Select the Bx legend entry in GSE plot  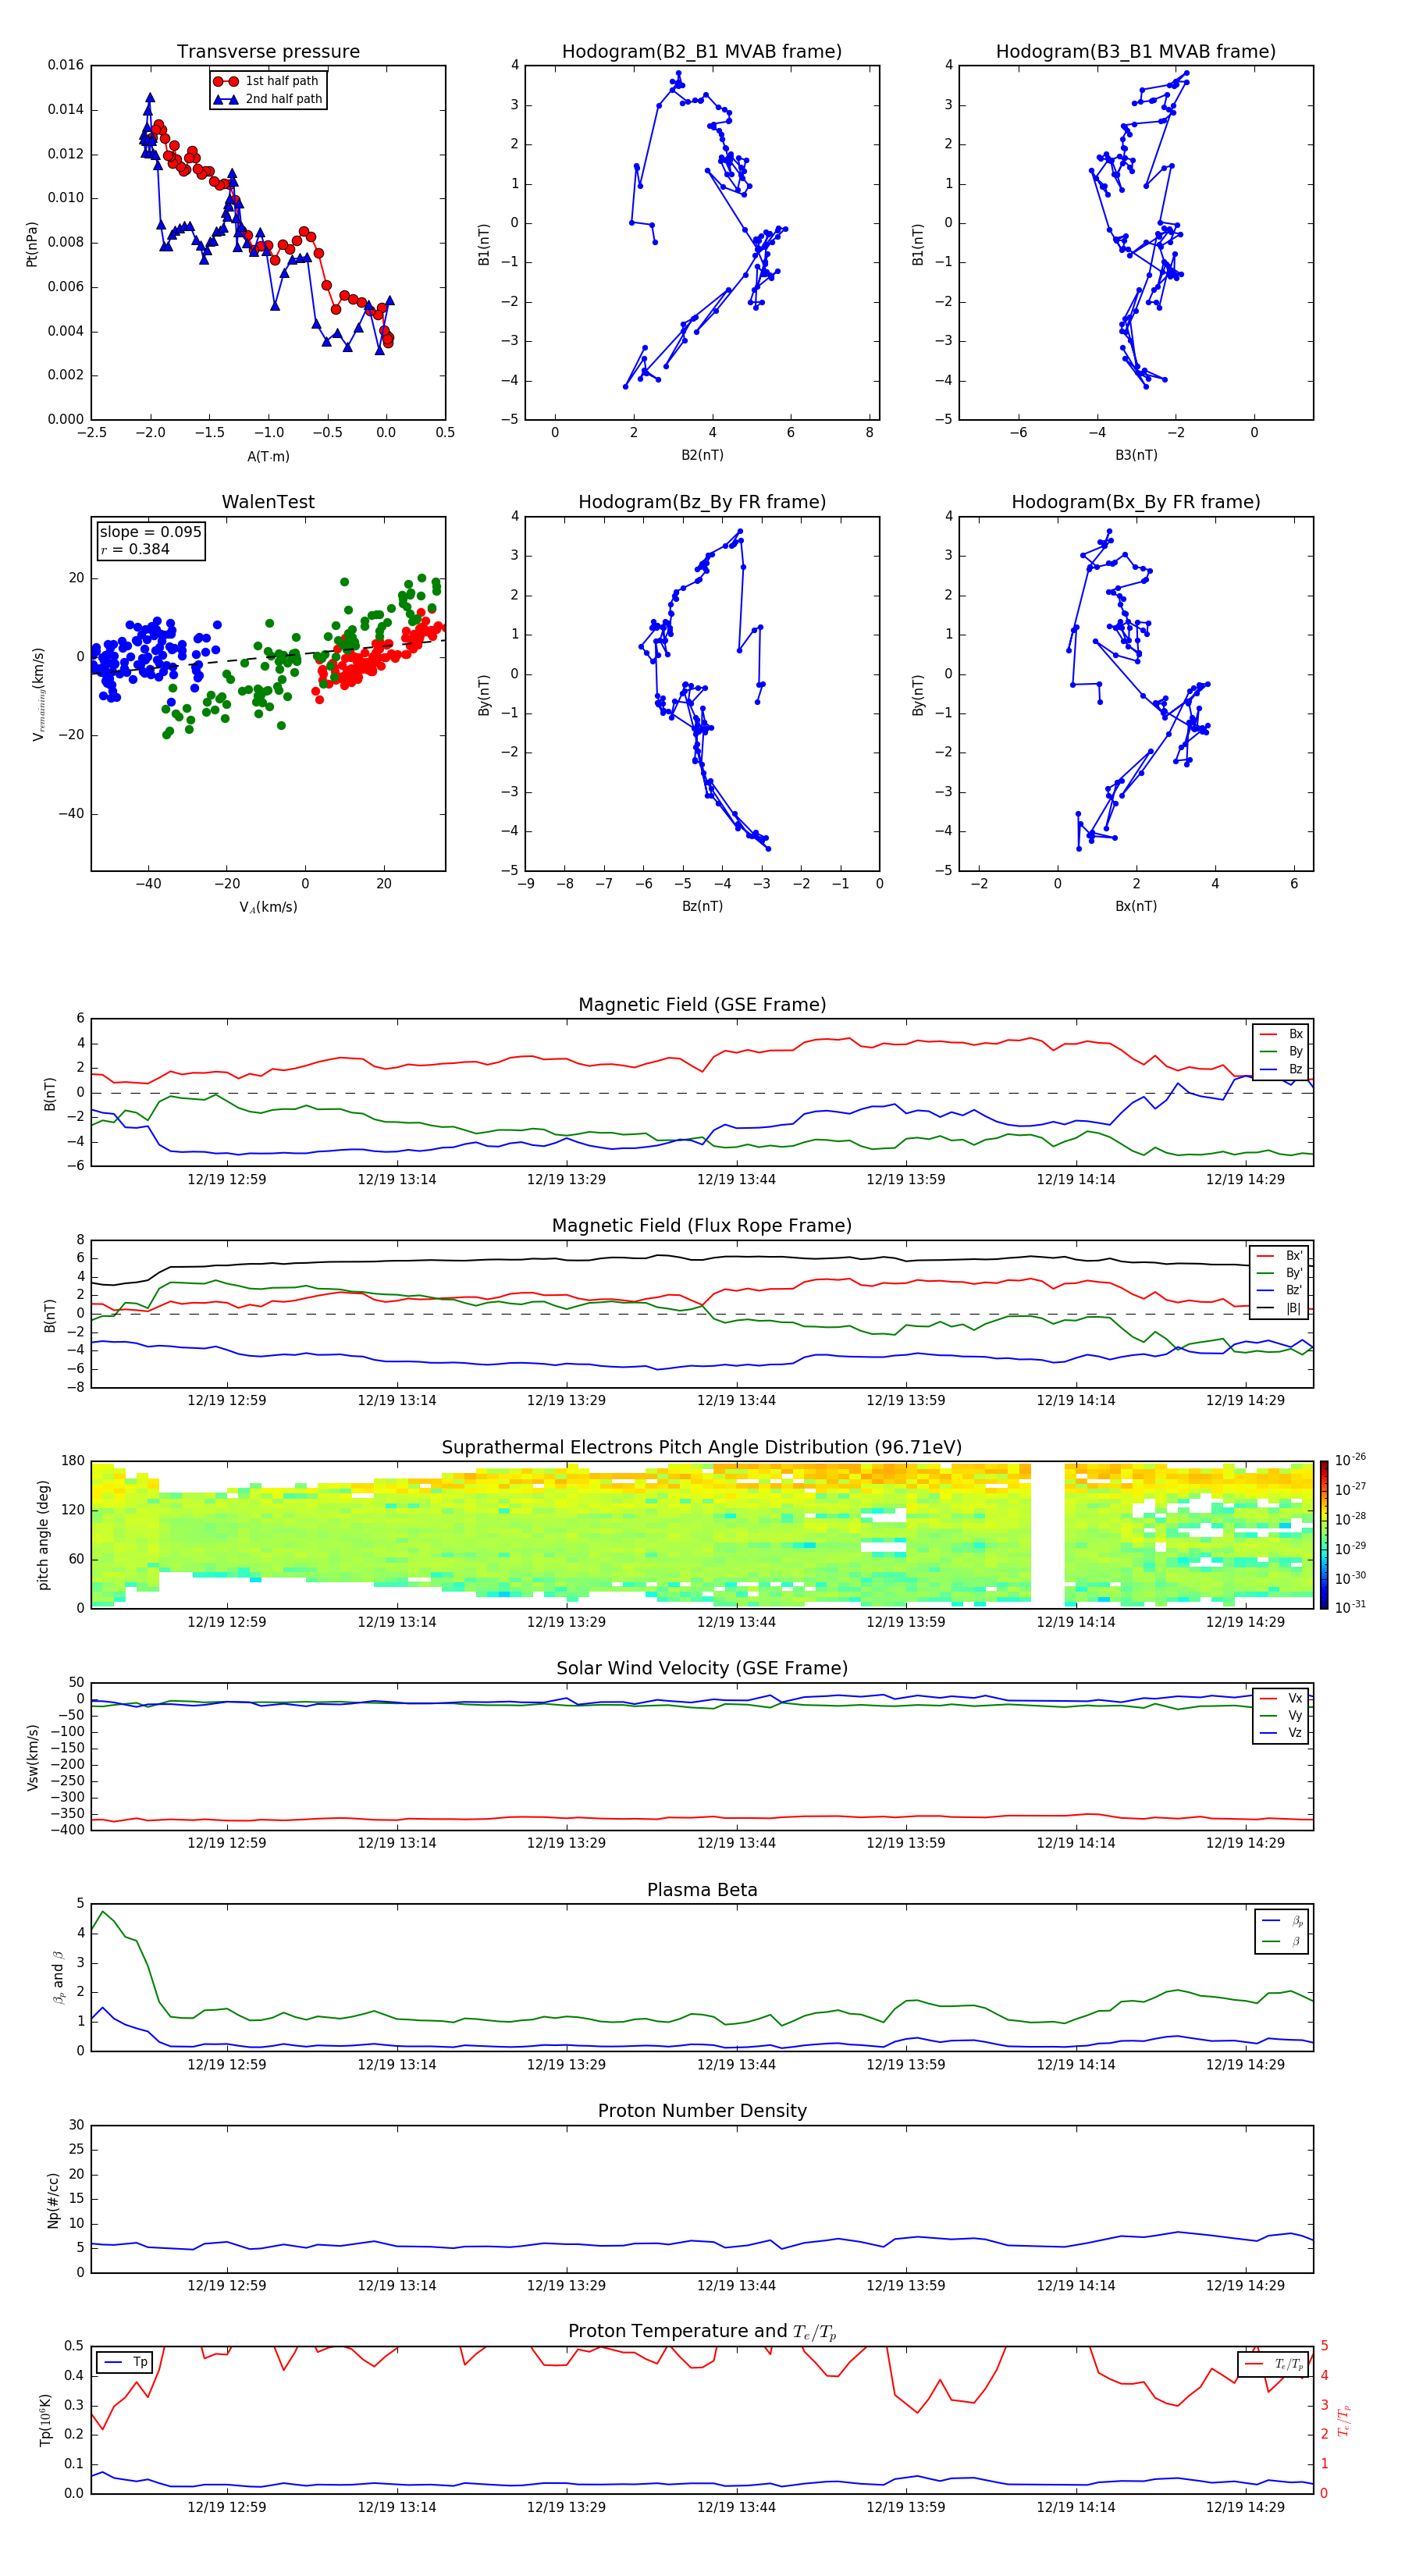(1281, 1034)
